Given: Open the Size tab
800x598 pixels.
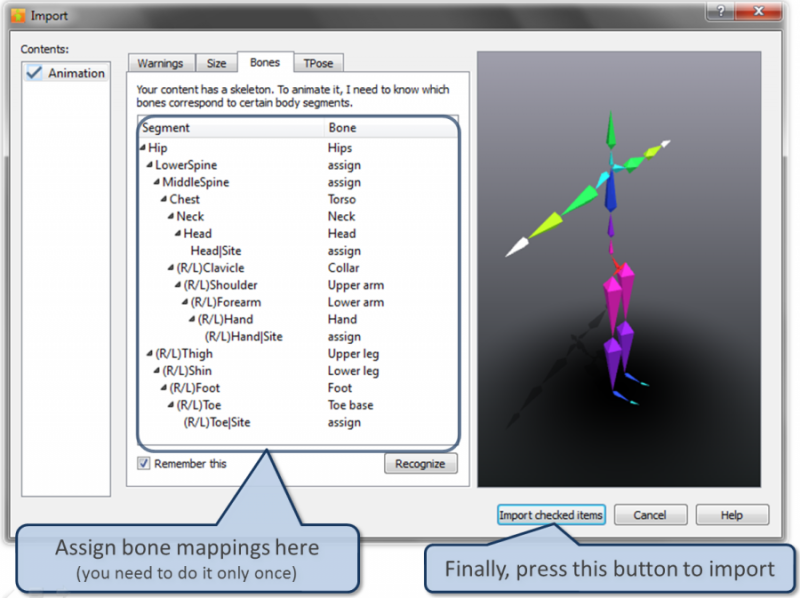Looking at the screenshot, I should pos(216,63).
